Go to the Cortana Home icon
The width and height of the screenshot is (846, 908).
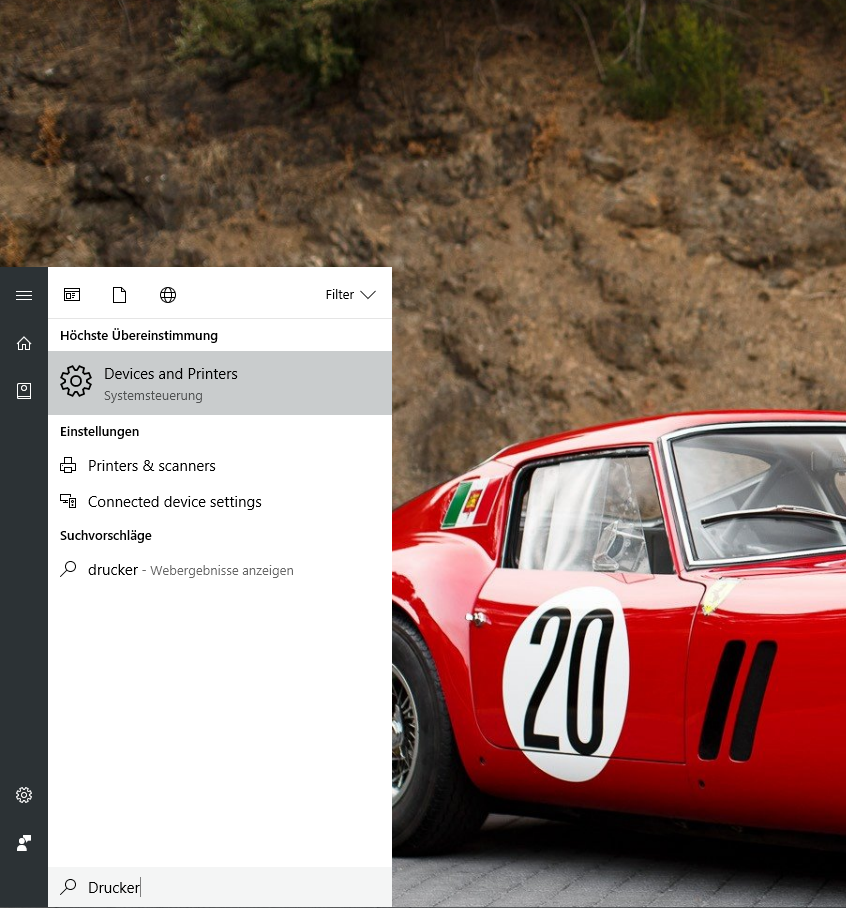[x=24, y=343]
